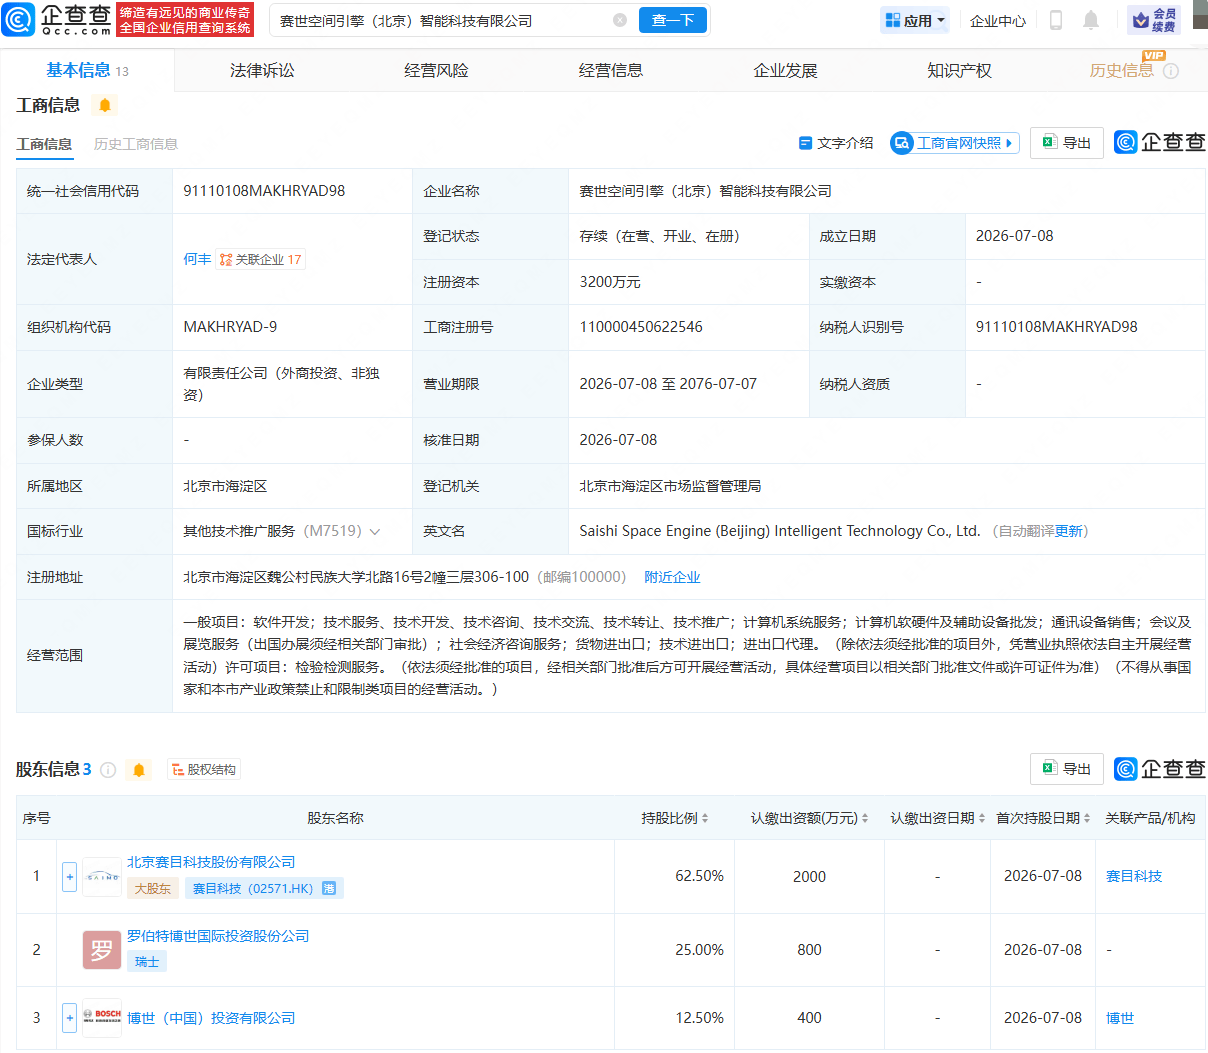
Task: Select registered capital 3200万元
Action: [610, 282]
